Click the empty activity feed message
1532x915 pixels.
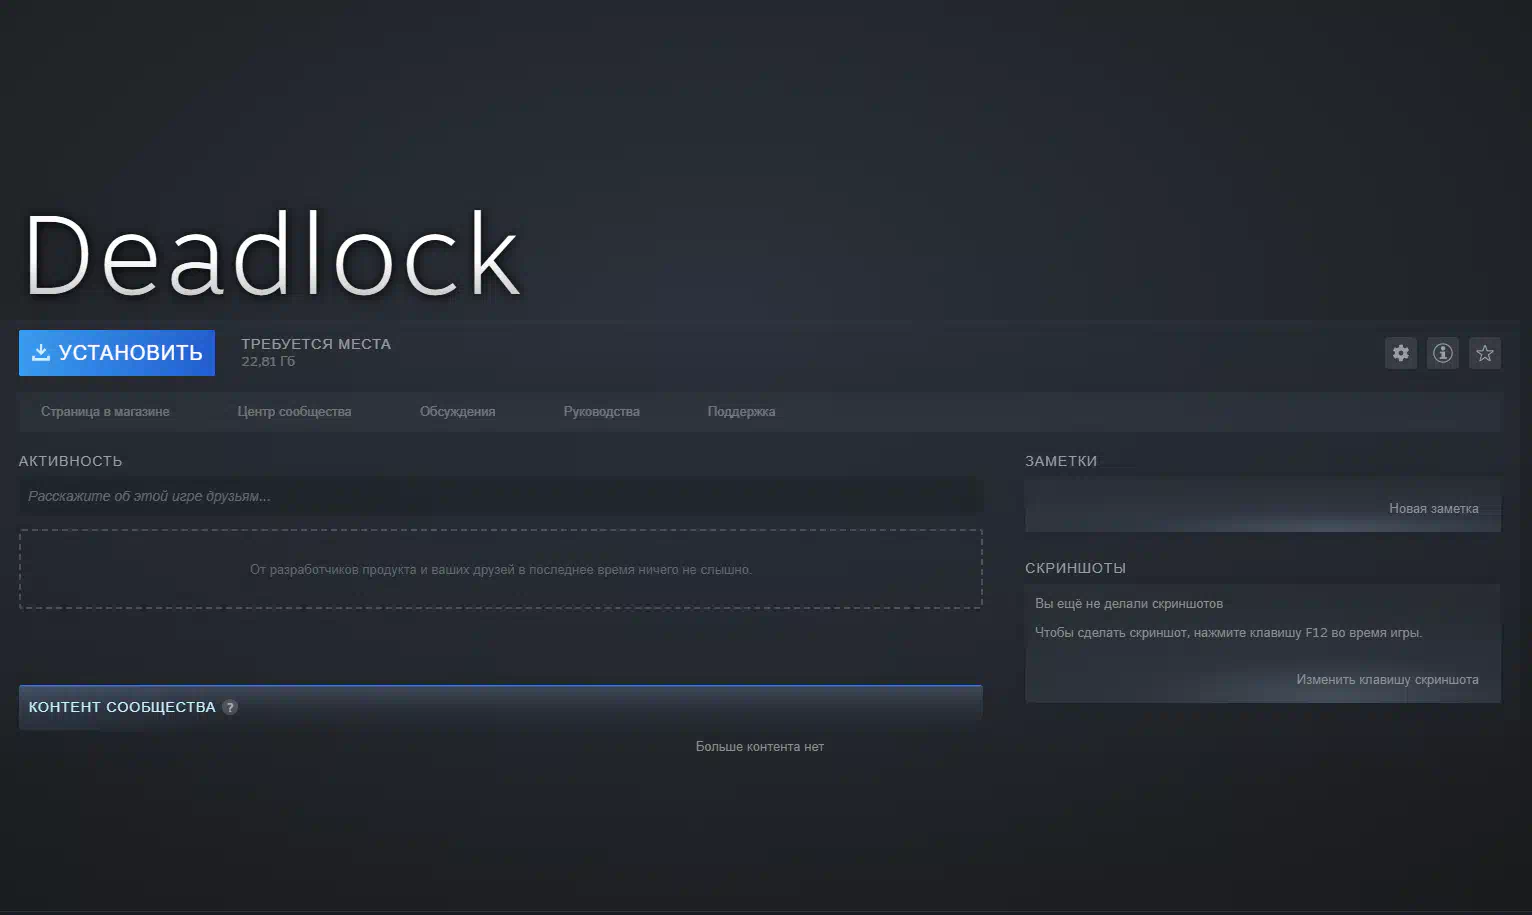[x=501, y=570]
